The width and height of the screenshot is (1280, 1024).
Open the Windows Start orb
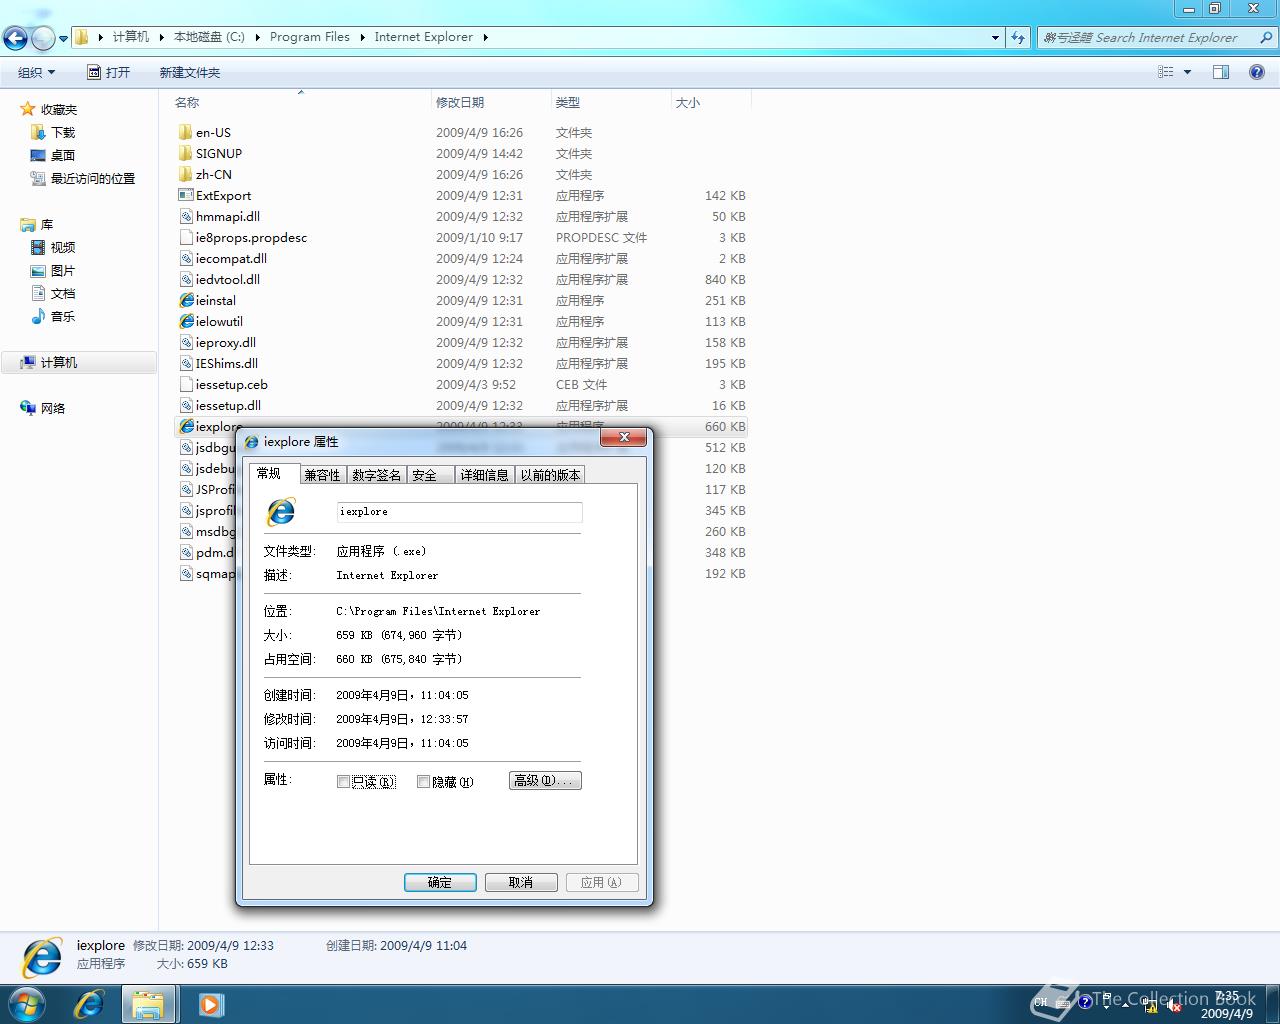pyautogui.click(x=27, y=1003)
